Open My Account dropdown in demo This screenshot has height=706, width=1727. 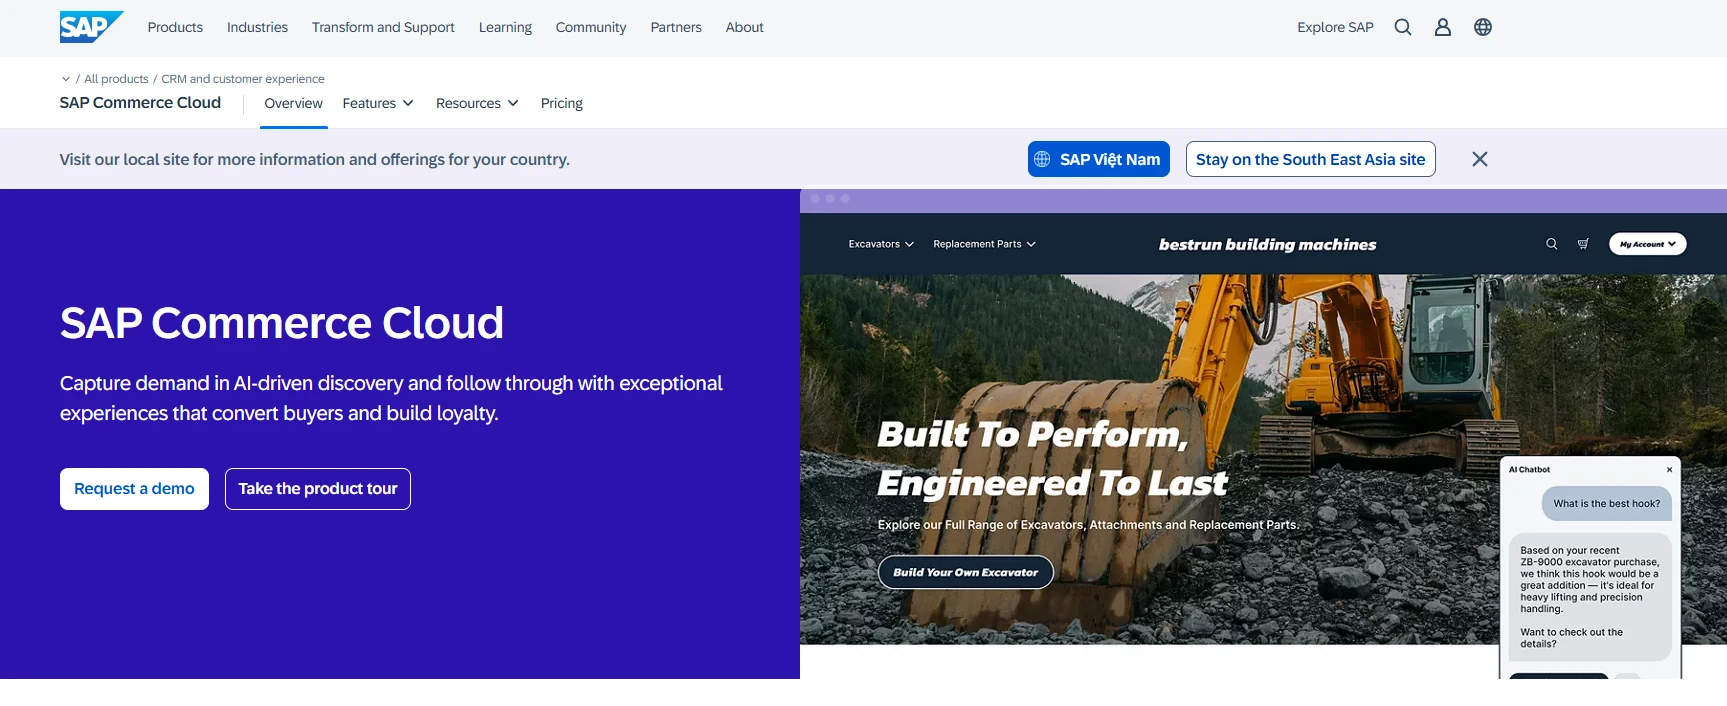(x=1648, y=244)
